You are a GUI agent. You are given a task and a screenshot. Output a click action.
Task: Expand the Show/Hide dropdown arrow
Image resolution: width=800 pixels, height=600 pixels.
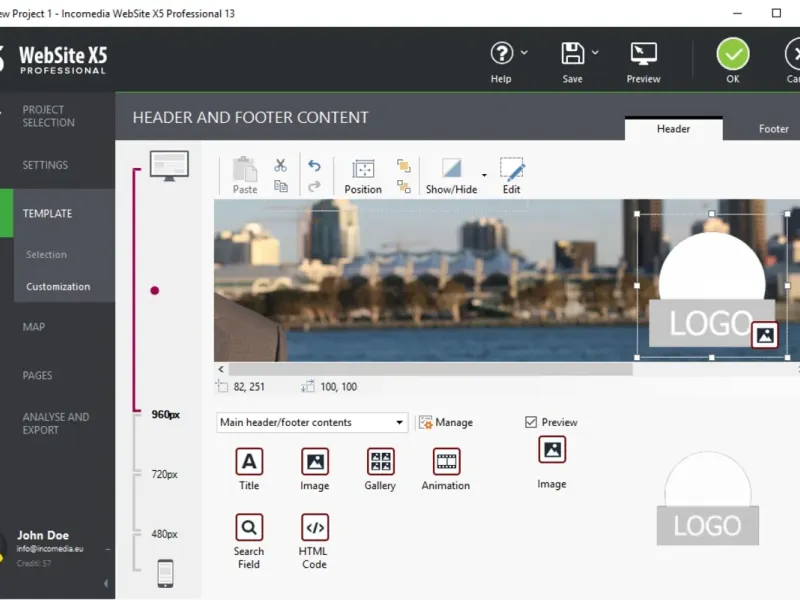pos(484,175)
